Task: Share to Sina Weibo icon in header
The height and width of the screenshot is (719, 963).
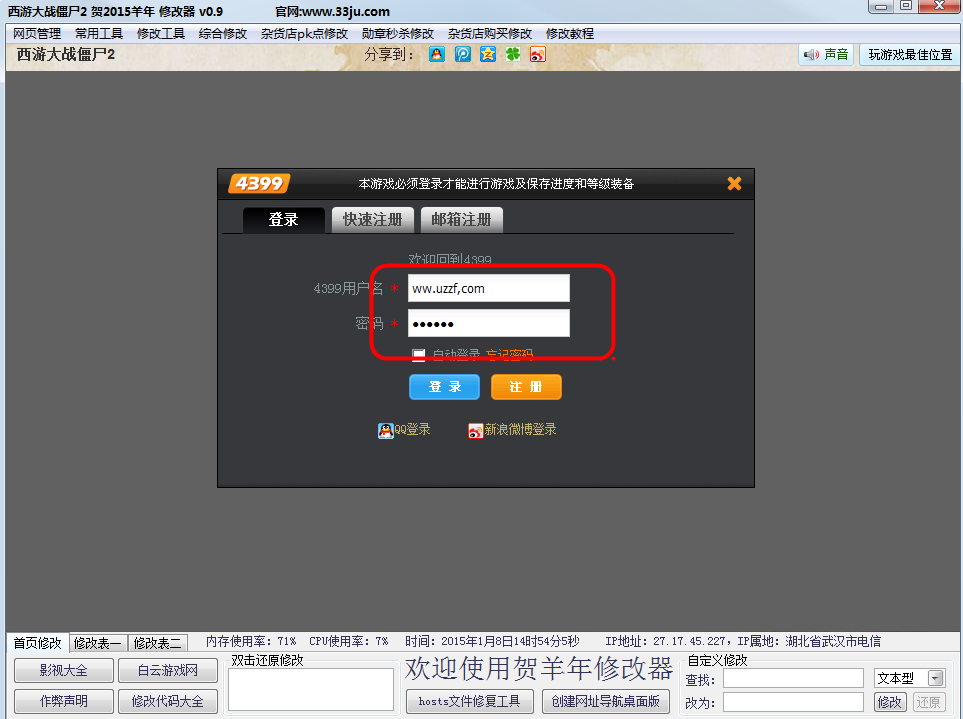Action: [x=538, y=55]
